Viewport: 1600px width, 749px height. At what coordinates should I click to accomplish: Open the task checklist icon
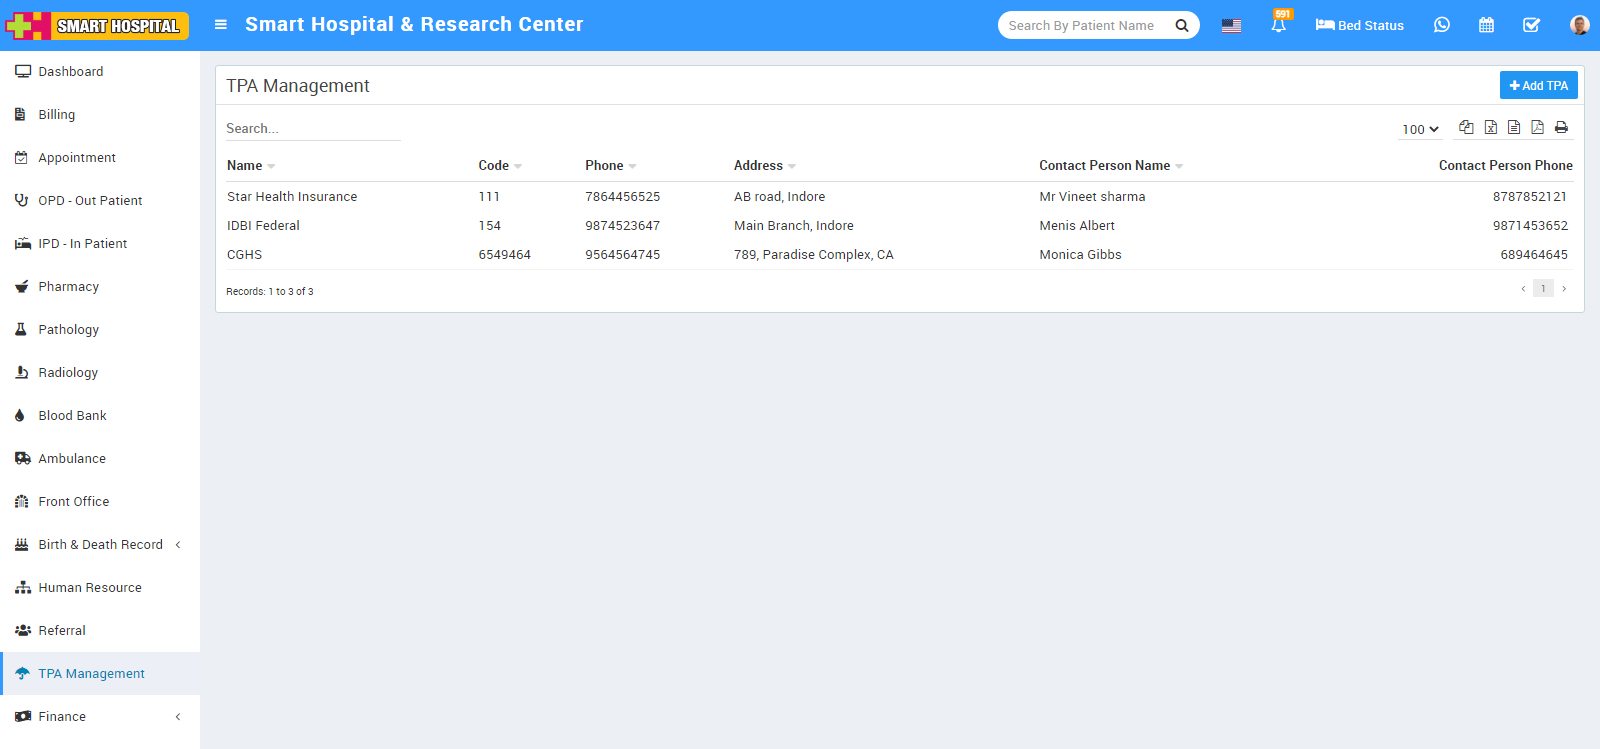[x=1531, y=25]
